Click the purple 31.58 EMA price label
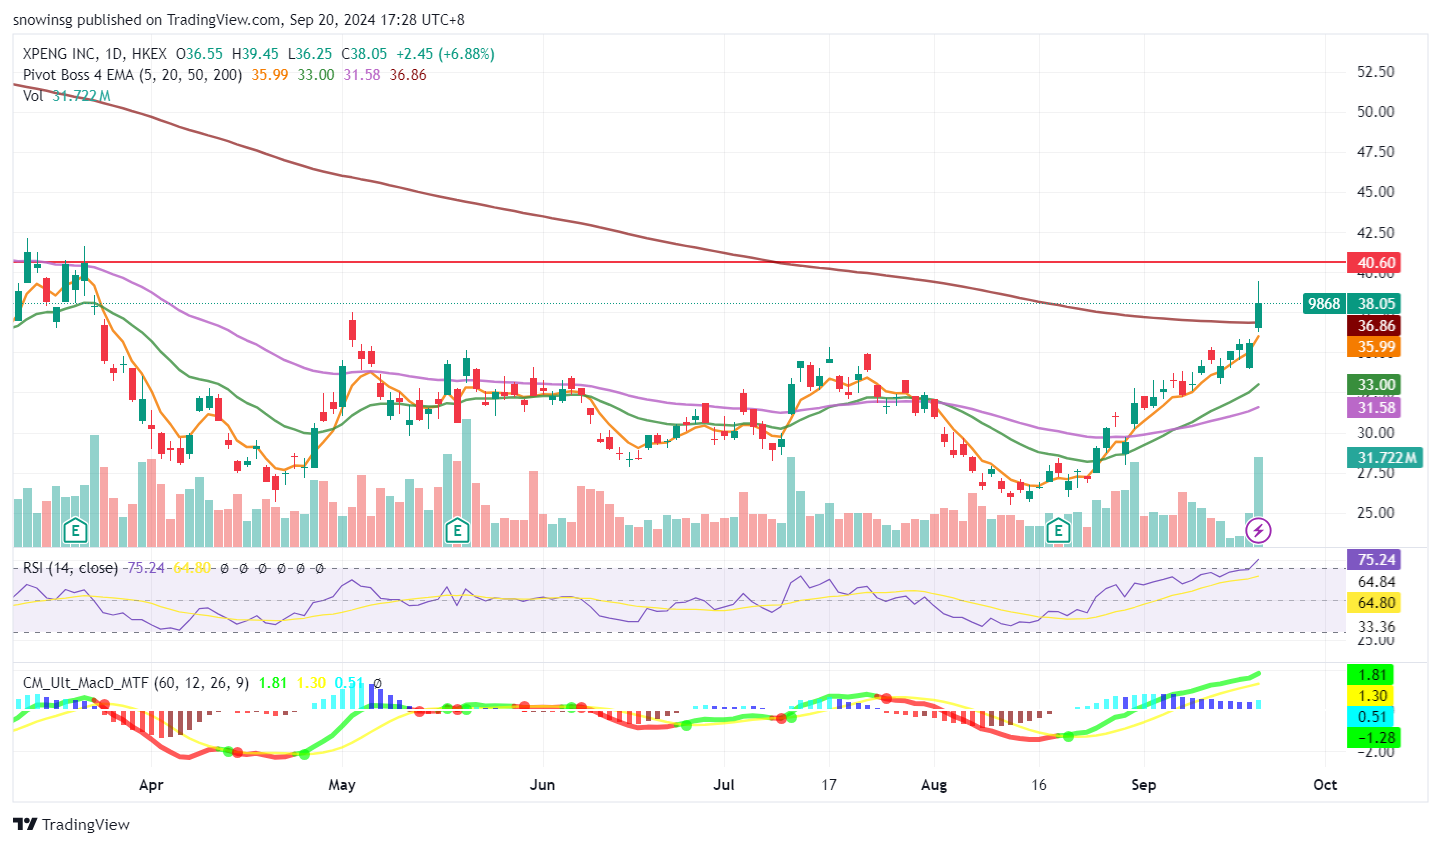1441x846 pixels. point(1376,408)
